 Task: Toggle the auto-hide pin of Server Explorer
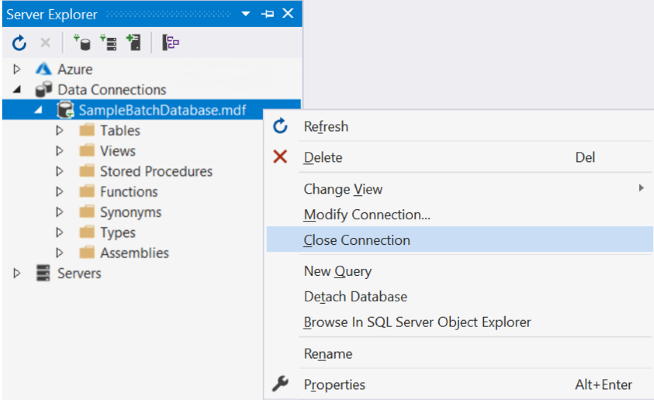(267, 14)
